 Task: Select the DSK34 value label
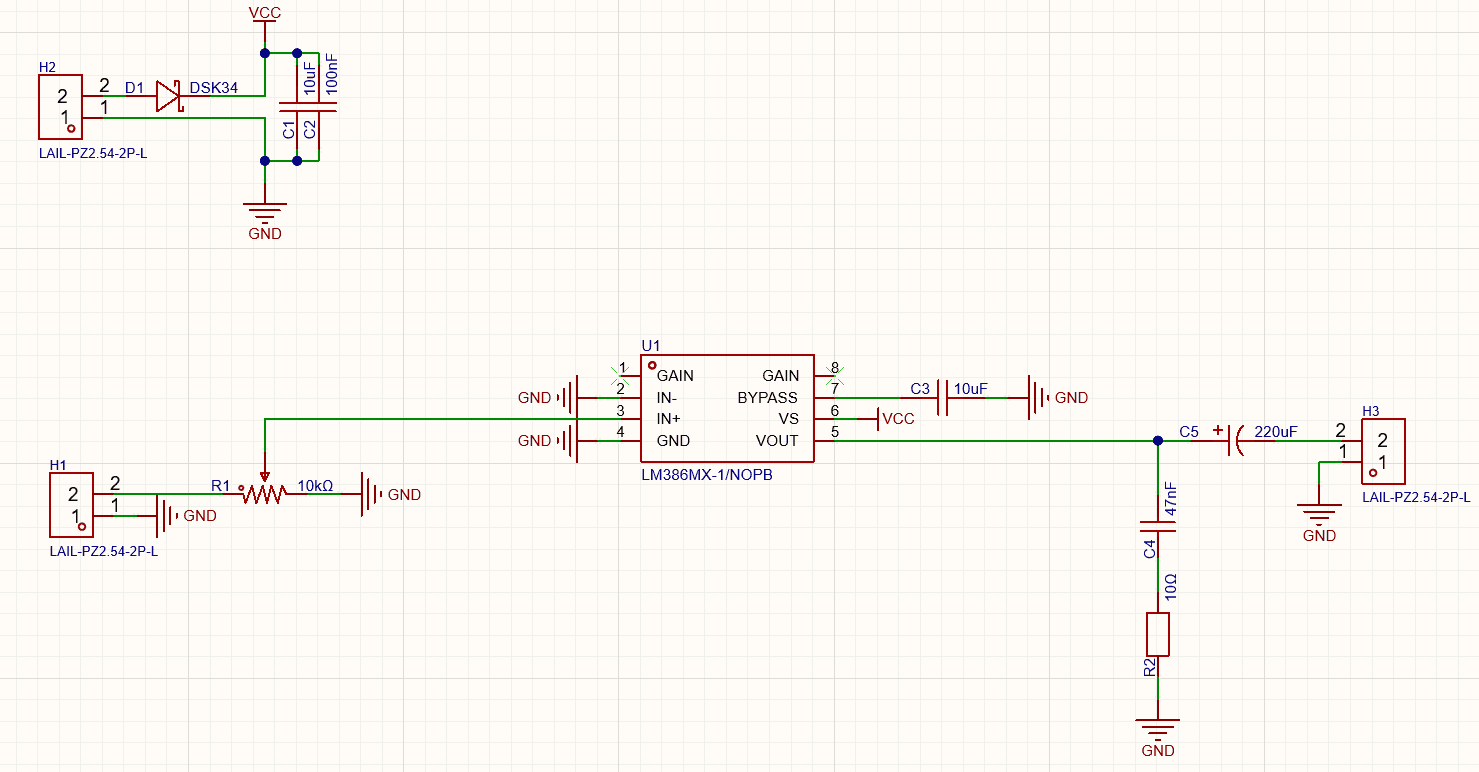pos(214,88)
